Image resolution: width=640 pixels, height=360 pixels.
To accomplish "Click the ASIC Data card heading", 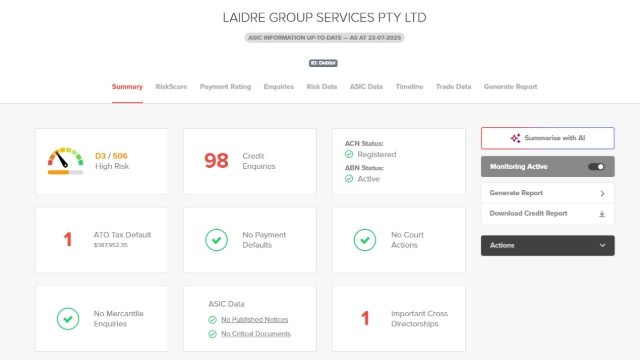I will click(x=226, y=304).
